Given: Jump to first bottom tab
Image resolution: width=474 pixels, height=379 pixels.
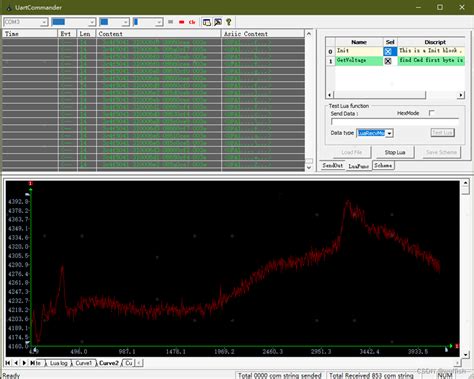Looking at the screenshot, I should [8, 363].
